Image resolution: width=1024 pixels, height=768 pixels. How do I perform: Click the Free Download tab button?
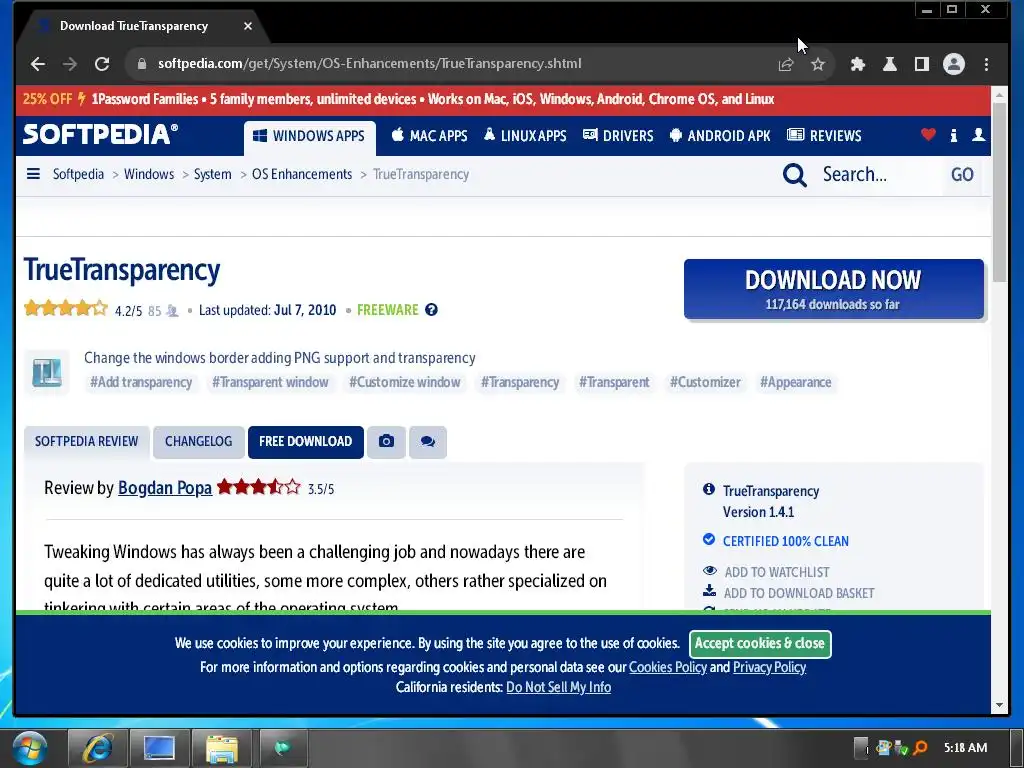point(306,442)
